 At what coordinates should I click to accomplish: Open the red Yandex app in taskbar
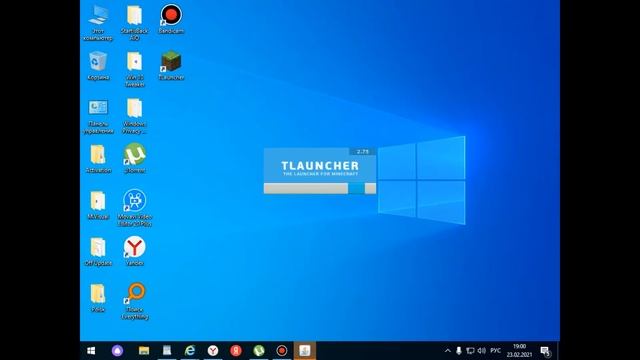coord(236,351)
